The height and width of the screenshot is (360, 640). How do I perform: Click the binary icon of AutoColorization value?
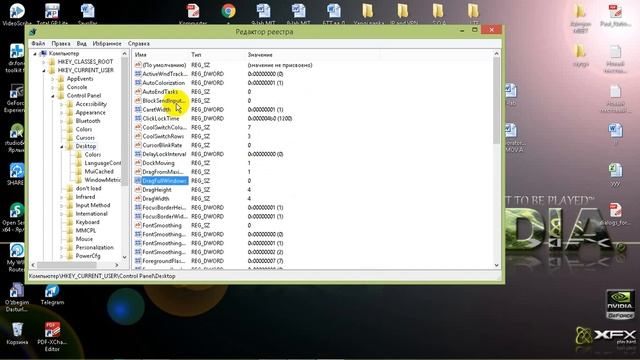pyautogui.click(x=138, y=82)
